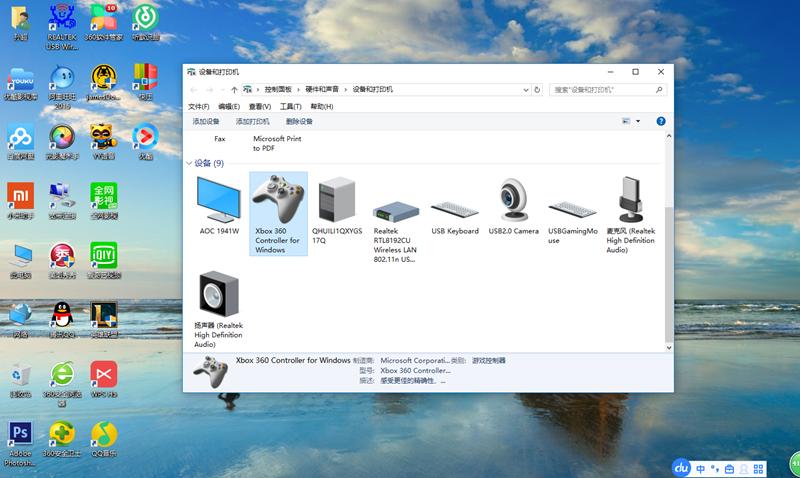
Task: Click the 添加打印机 button
Action: tap(253, 121)
